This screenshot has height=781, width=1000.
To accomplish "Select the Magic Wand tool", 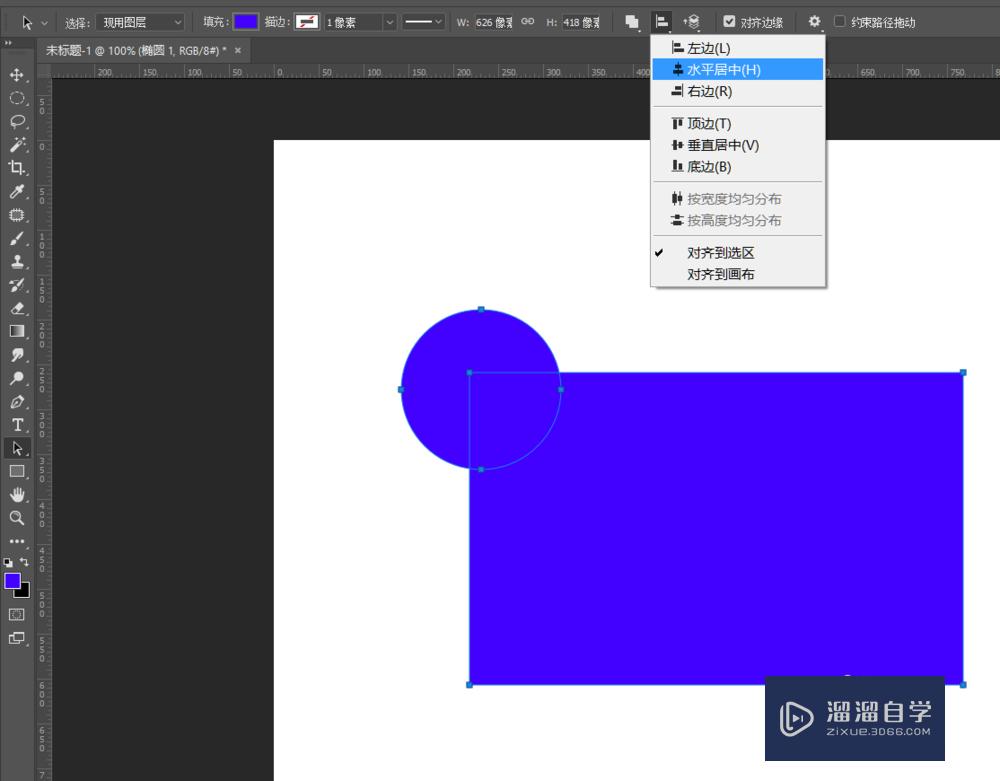I will 17,144.
